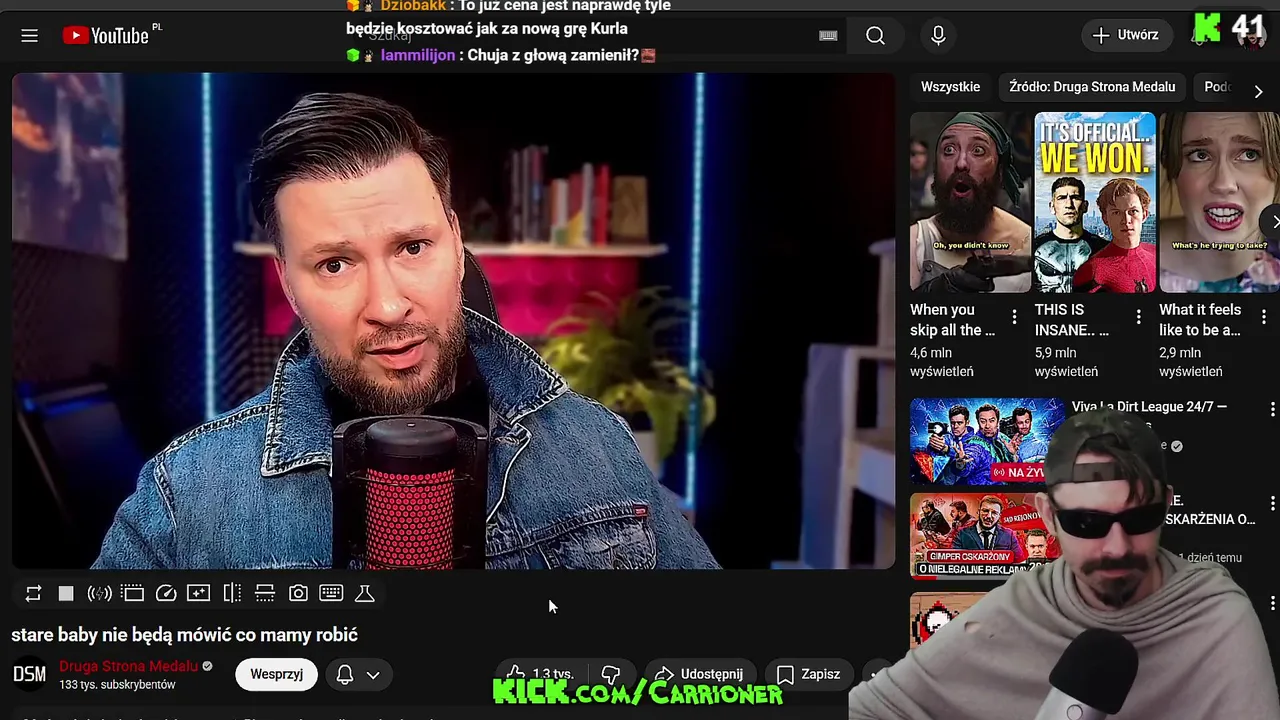Click the Utwórz create button

(1126, 35)
